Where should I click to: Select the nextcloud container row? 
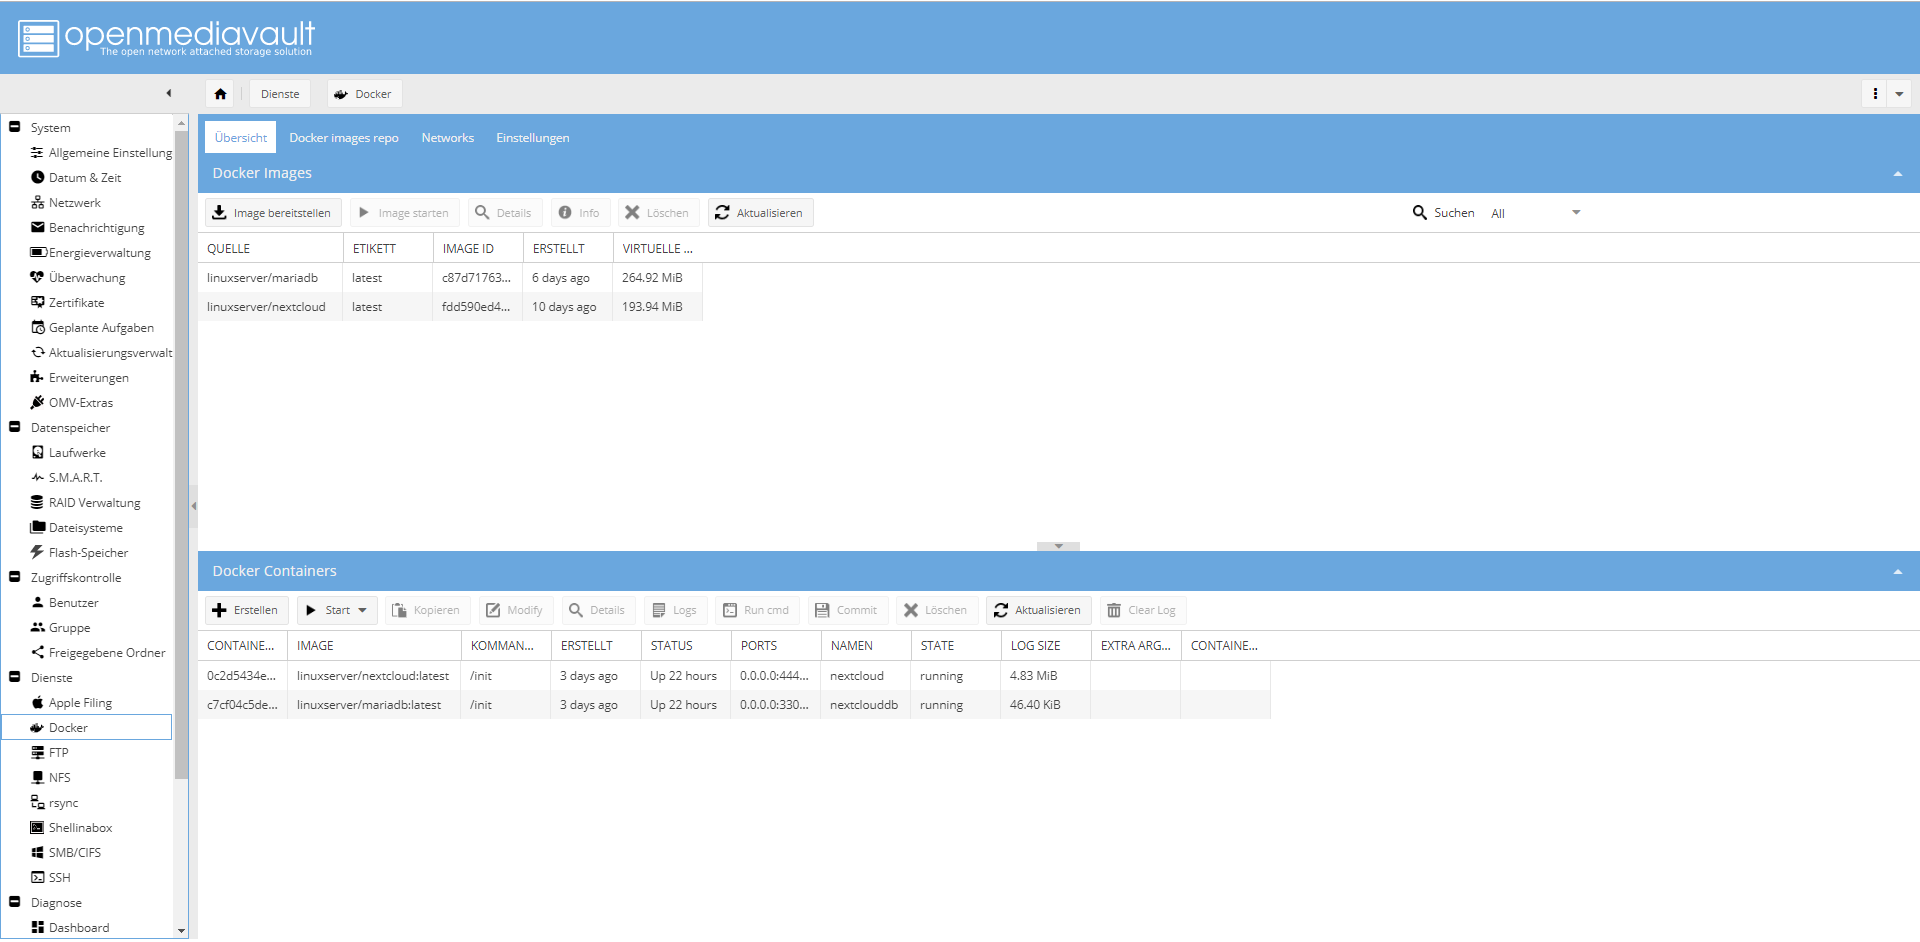734,676
